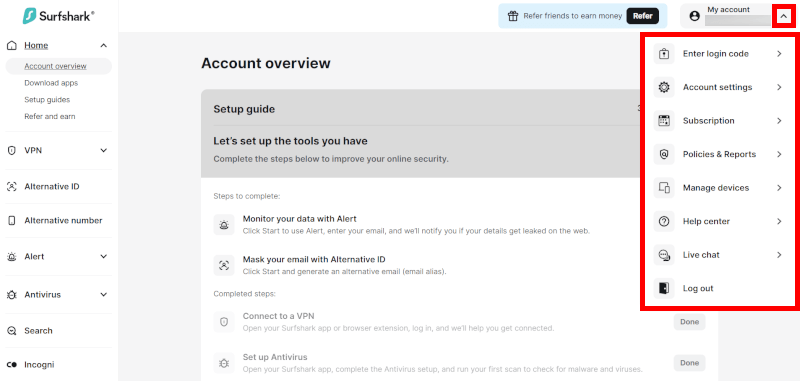Click the Refer button

click(x=642, y=16)
